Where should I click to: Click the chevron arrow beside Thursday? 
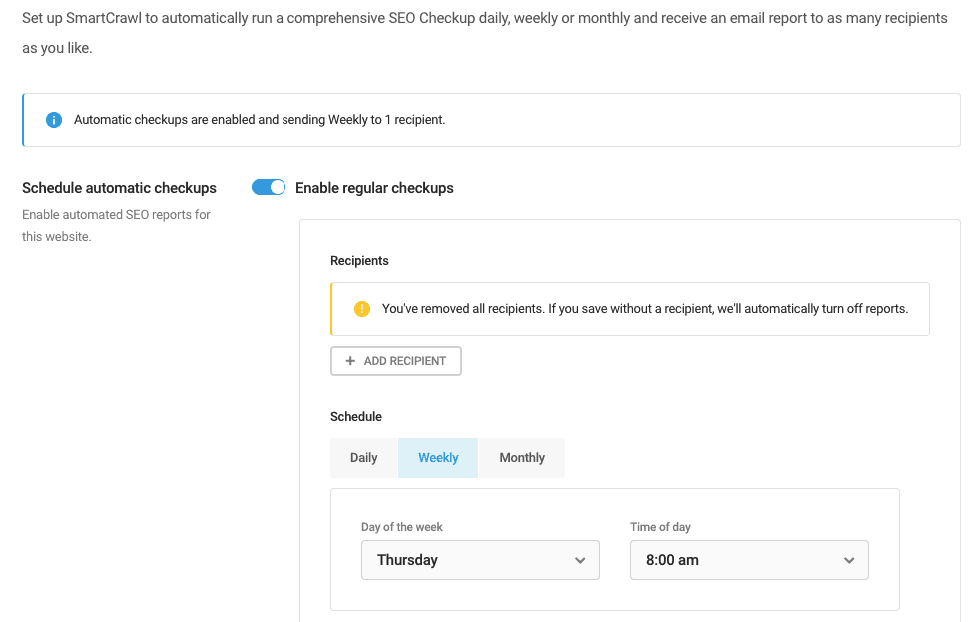point(580,561)
